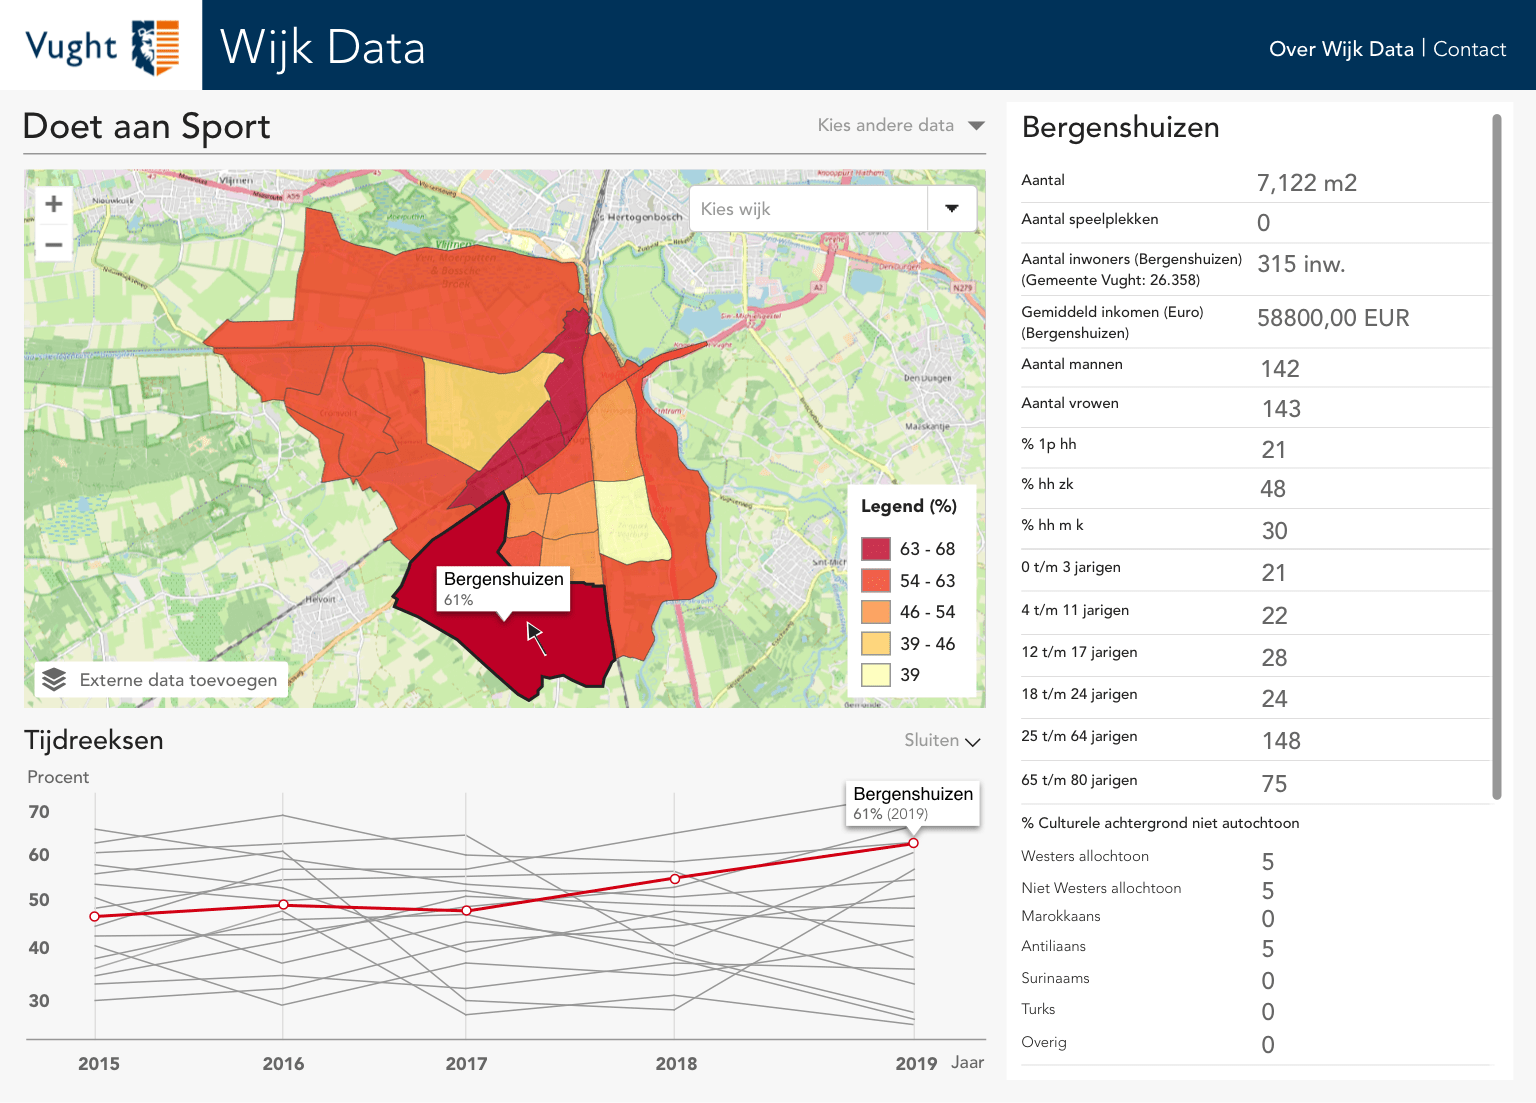This screenshot has width=1536, height=1103.
Task: Click the Kies wijk dropdown arrow
Action: [952, 209]
